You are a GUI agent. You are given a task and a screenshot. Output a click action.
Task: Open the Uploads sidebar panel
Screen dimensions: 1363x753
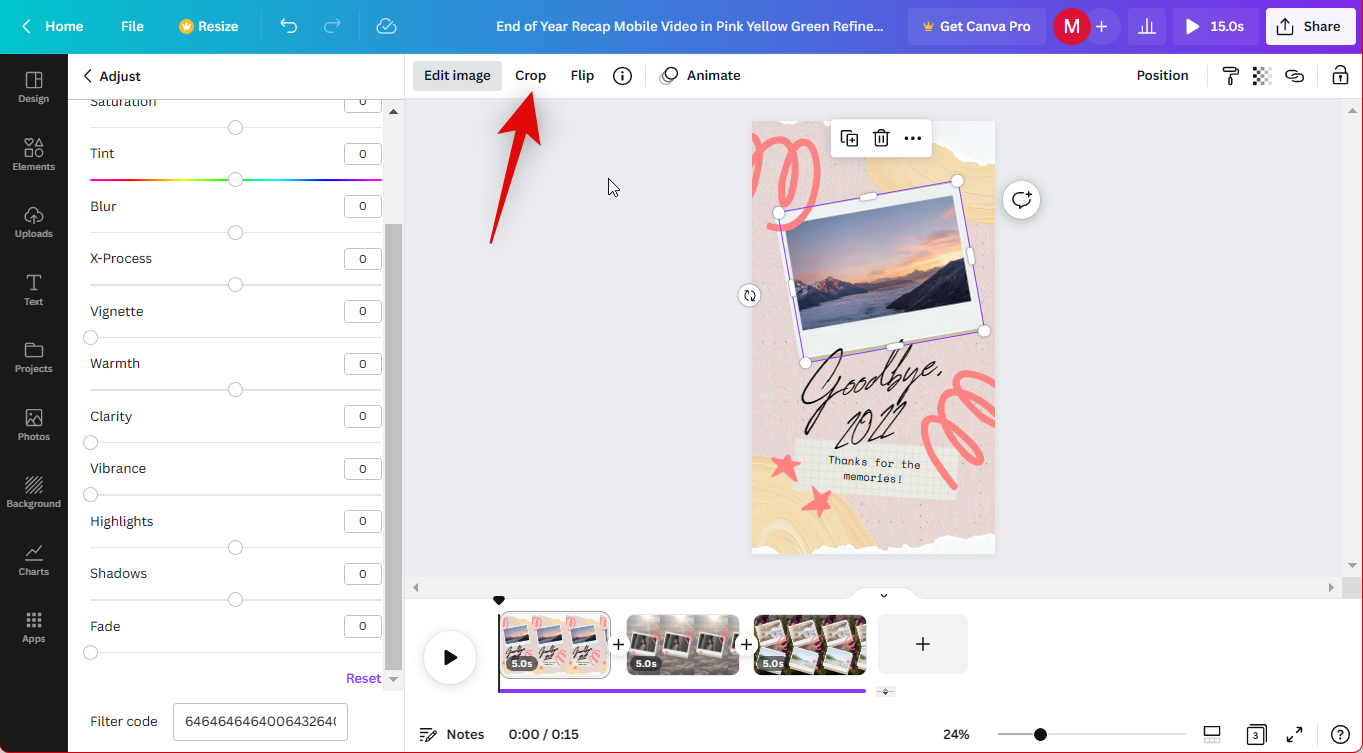[33, 222]
